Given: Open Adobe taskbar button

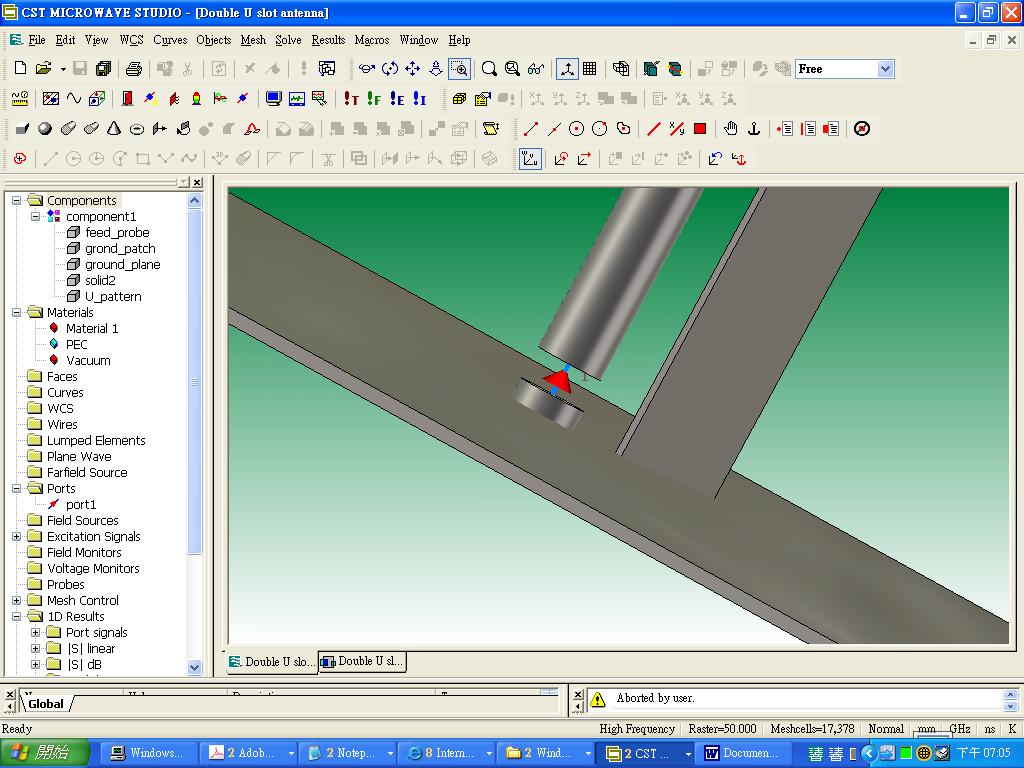Looking at the screenshot, I should (x=249, y=753).
